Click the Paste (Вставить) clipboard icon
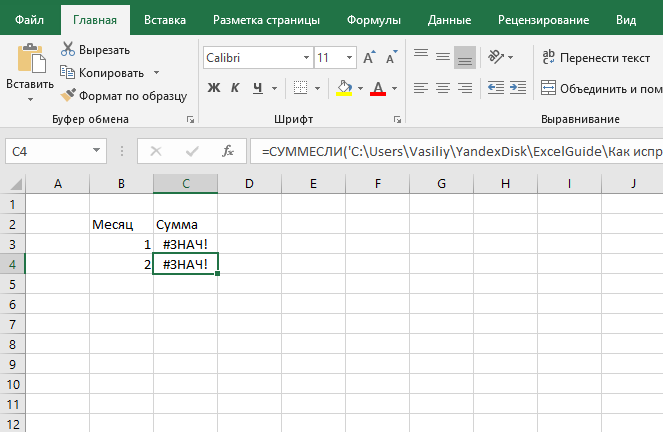The image size is (663, 432). (x=31, y=57)
